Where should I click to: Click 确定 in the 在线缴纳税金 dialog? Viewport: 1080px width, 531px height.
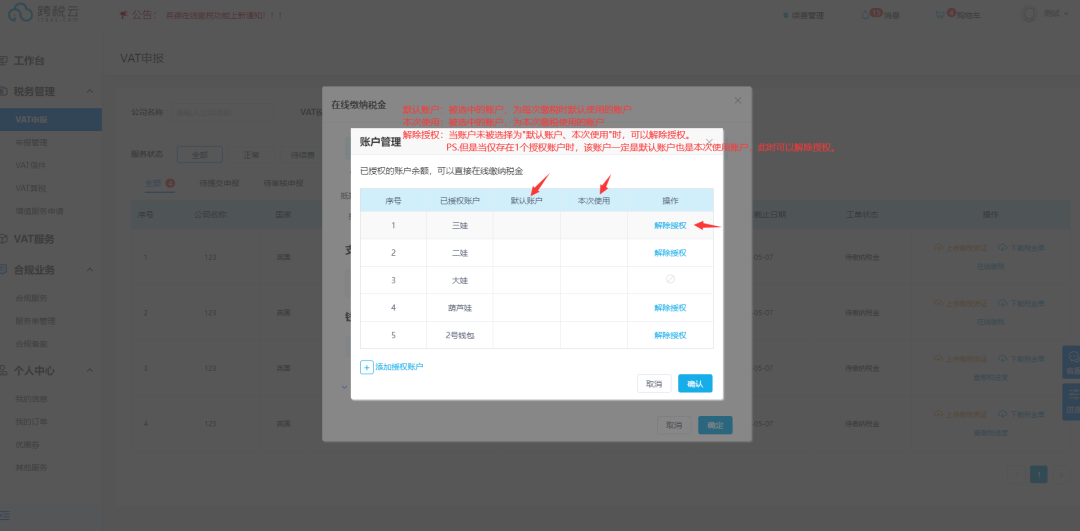point(715,426)
